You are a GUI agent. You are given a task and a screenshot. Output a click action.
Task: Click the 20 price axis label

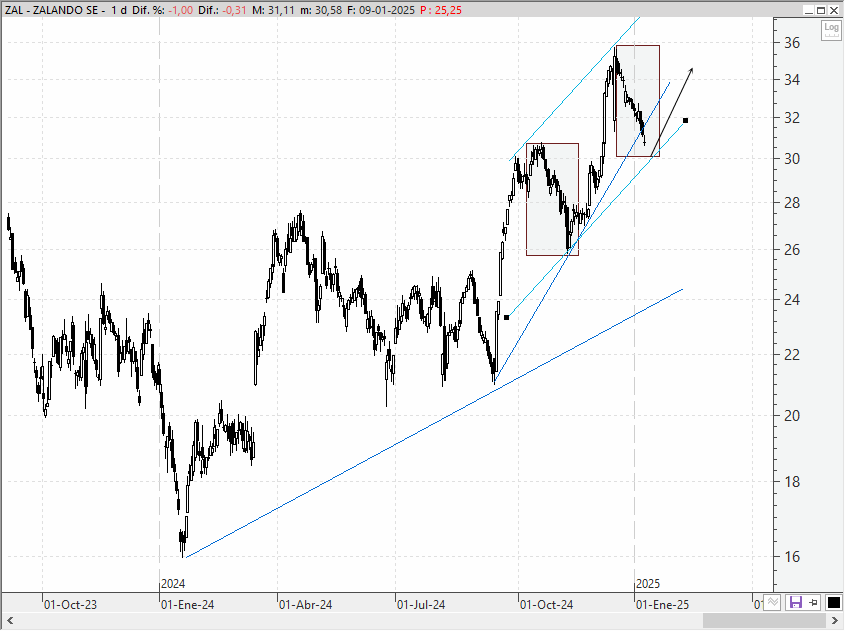point(792,415)
